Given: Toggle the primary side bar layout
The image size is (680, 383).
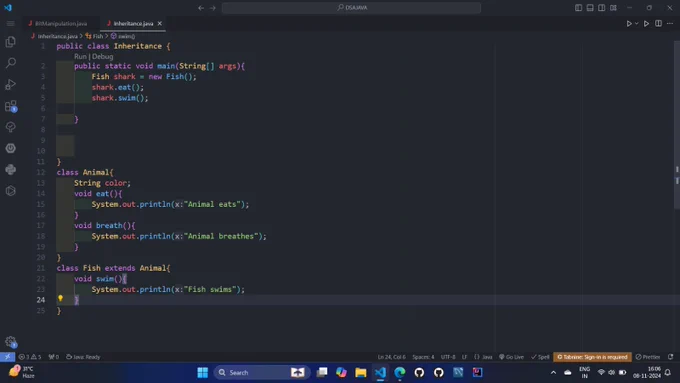Looking at the screenshot, I should (579, 8).
